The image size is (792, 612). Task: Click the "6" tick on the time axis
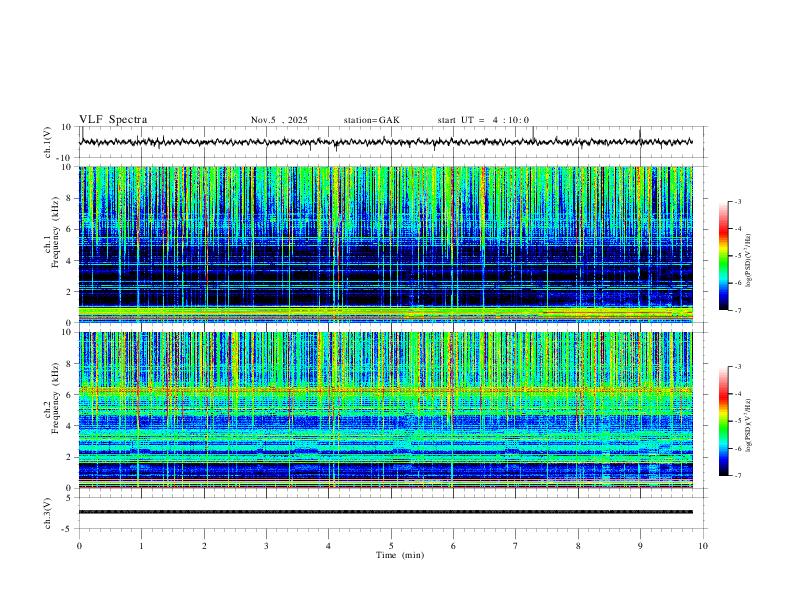click(x=453, y=546)
